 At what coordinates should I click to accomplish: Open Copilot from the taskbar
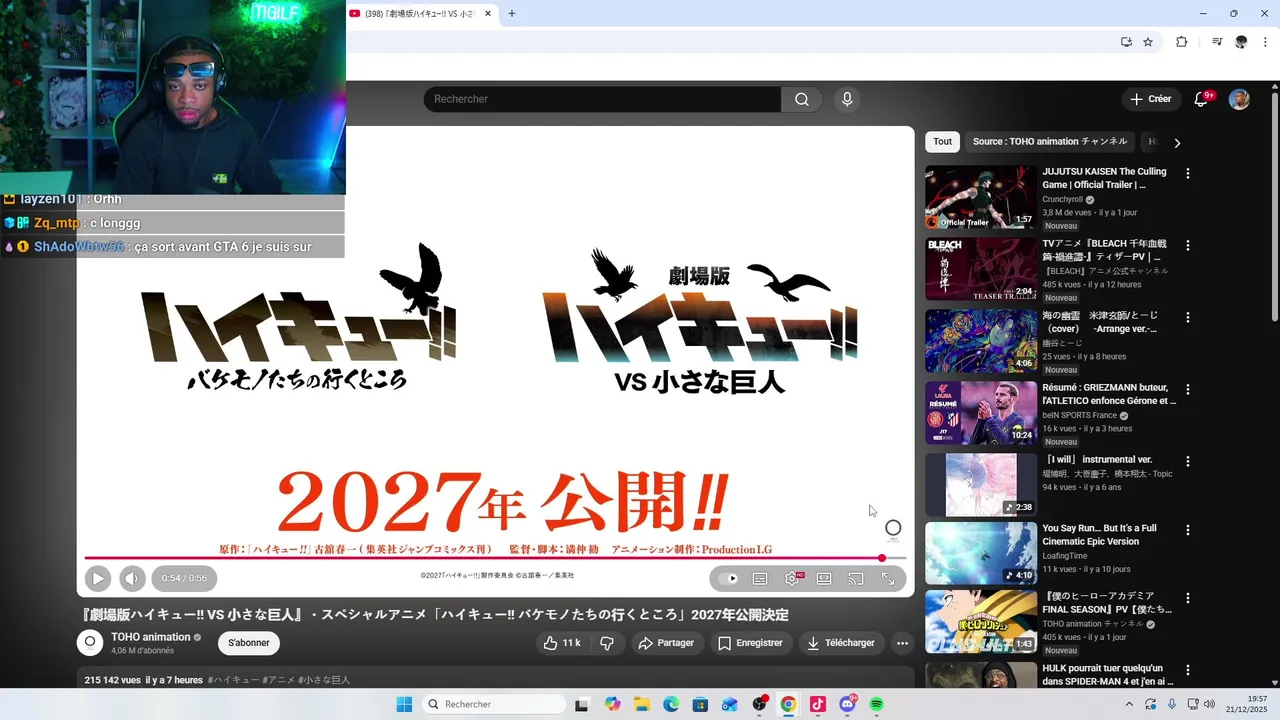(612, 704)
